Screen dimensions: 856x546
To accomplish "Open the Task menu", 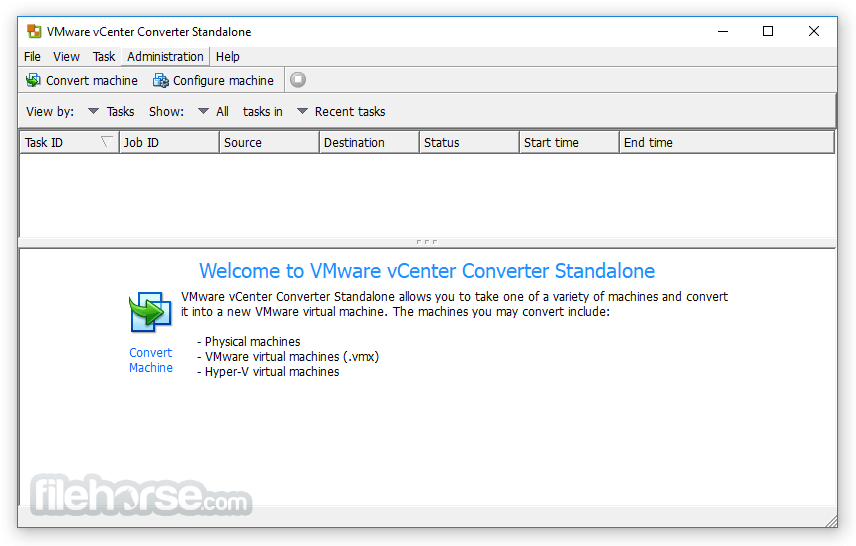I will coord(104,57).
